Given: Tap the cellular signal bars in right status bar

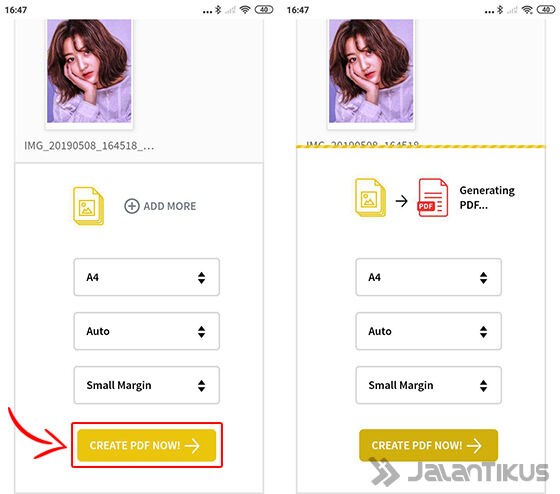Looking at the screenshot, I should pyautogui.click(x=512, y=10).
